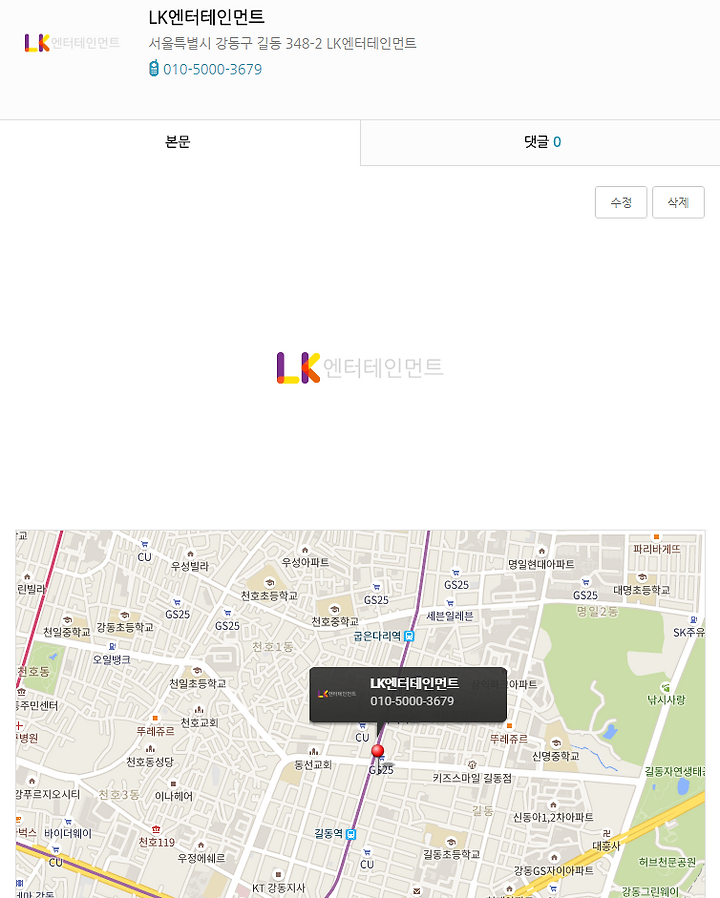Click the LK엔터테인먼트 map info bubble
The width and height of the screenshot is (720, 898).
(408, 694)
